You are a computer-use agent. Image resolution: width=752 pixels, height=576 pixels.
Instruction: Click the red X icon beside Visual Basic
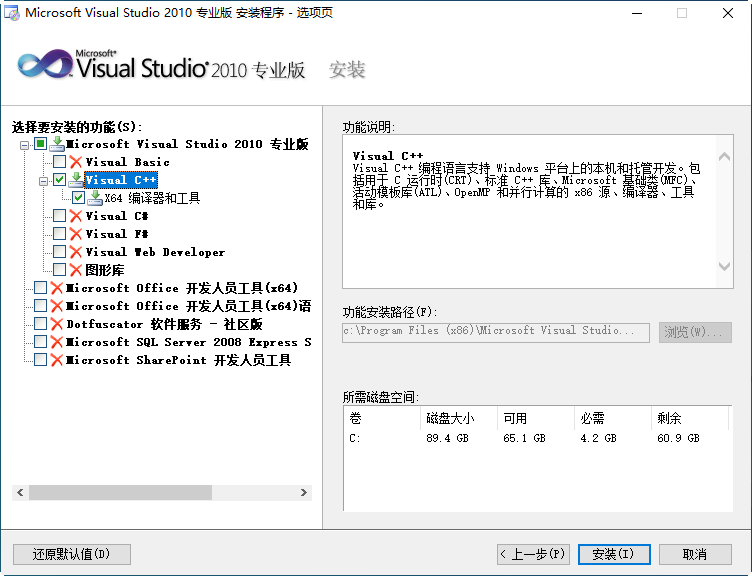(76, 162)
